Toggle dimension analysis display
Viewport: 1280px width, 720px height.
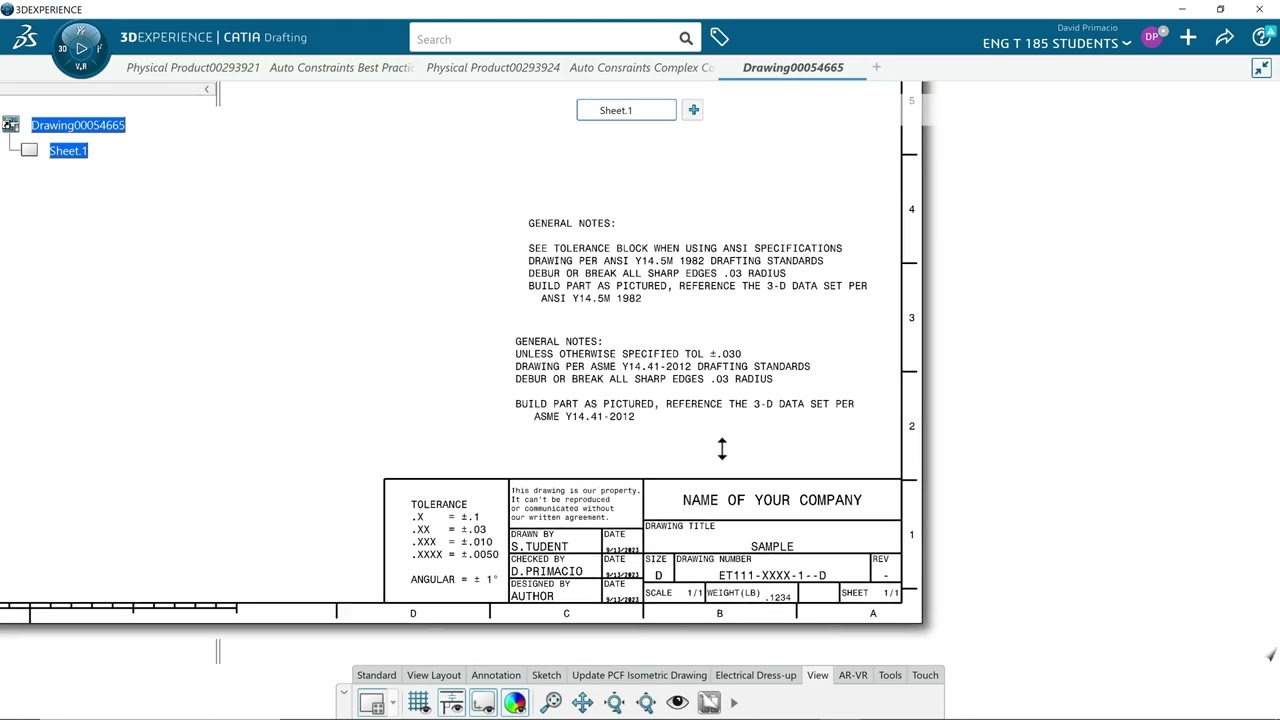tap(451, 703)
